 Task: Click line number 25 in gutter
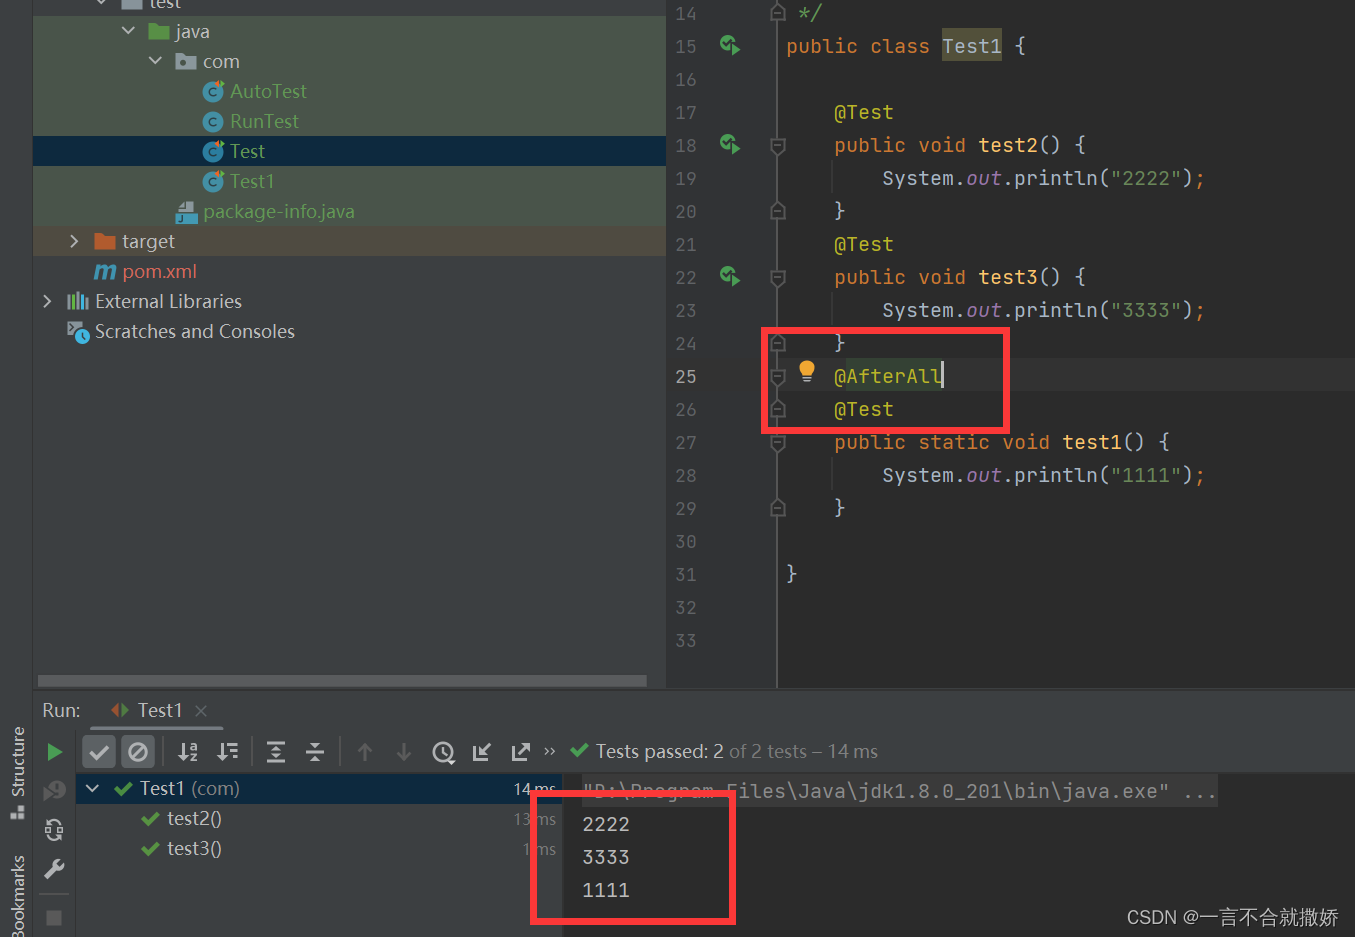[x=686, y=376]
